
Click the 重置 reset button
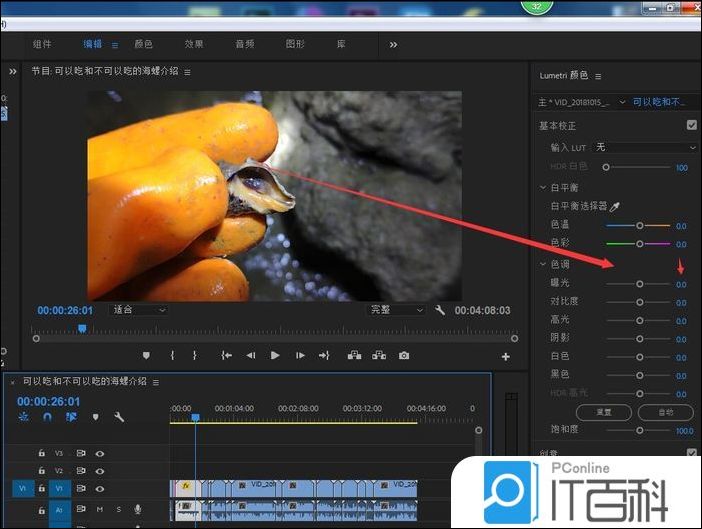(604, 412)
